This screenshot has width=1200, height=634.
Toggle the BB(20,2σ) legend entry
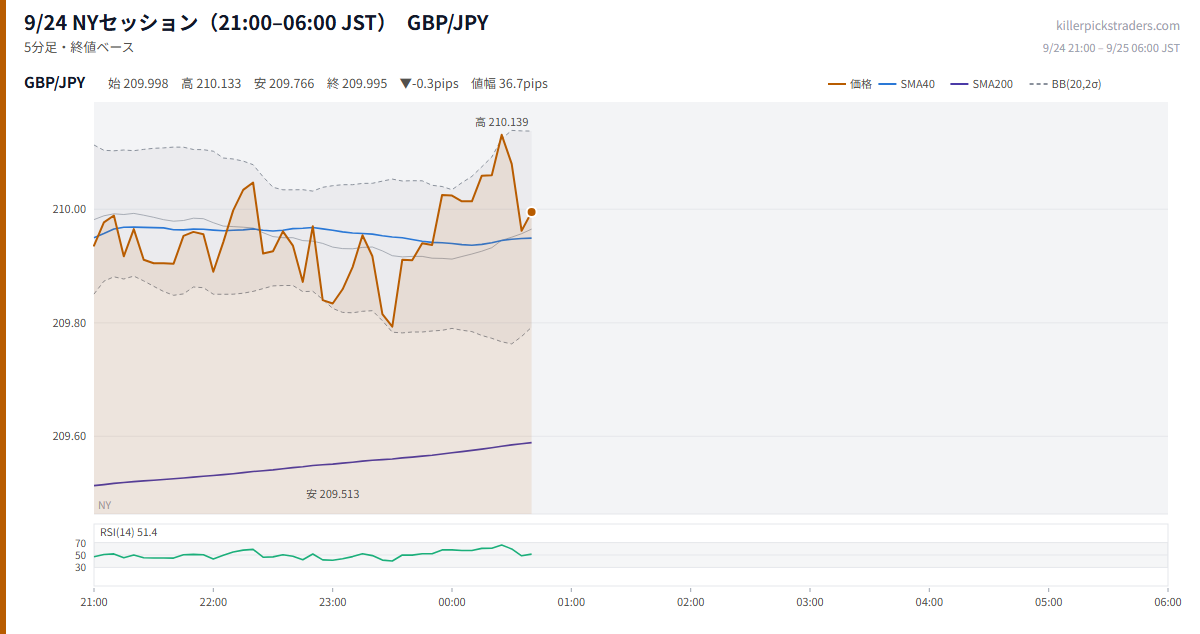(1065, 84)
